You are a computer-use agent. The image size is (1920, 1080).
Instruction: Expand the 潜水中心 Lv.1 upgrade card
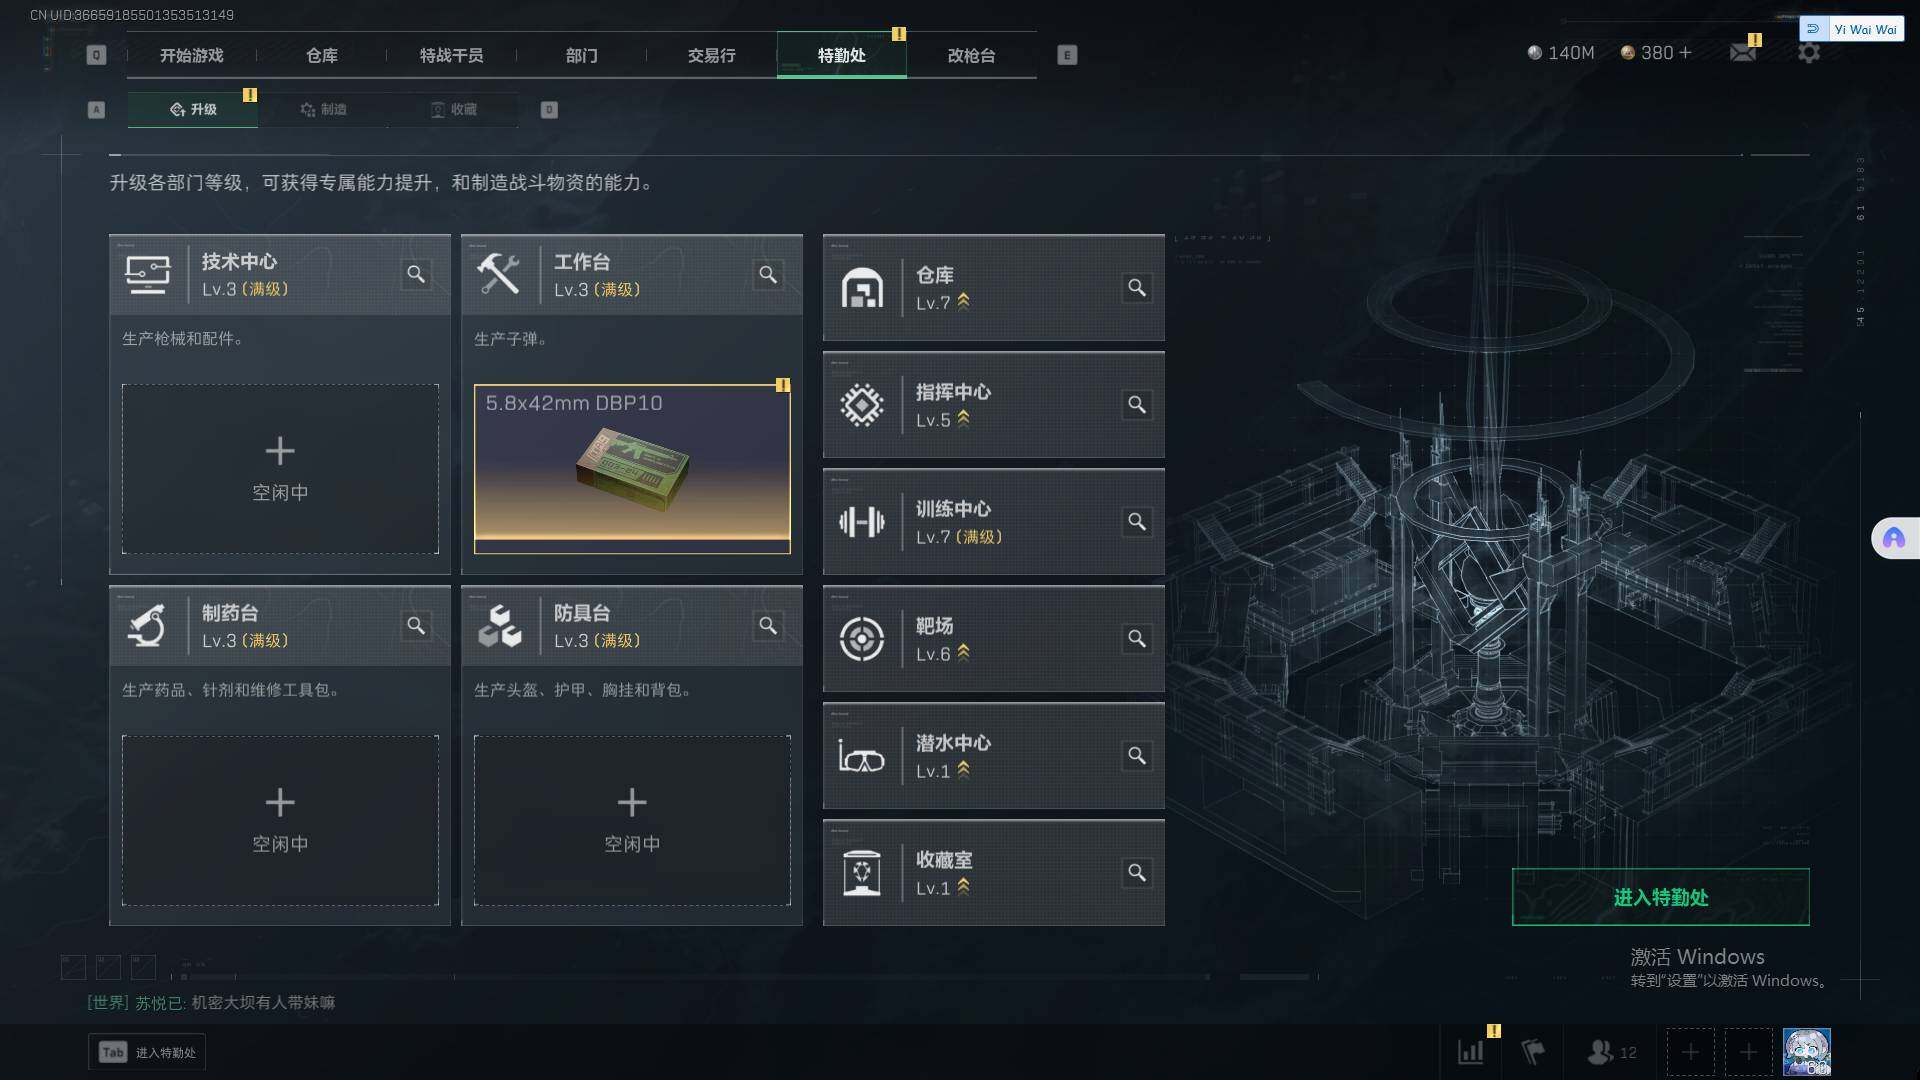(x=993, y=756)
